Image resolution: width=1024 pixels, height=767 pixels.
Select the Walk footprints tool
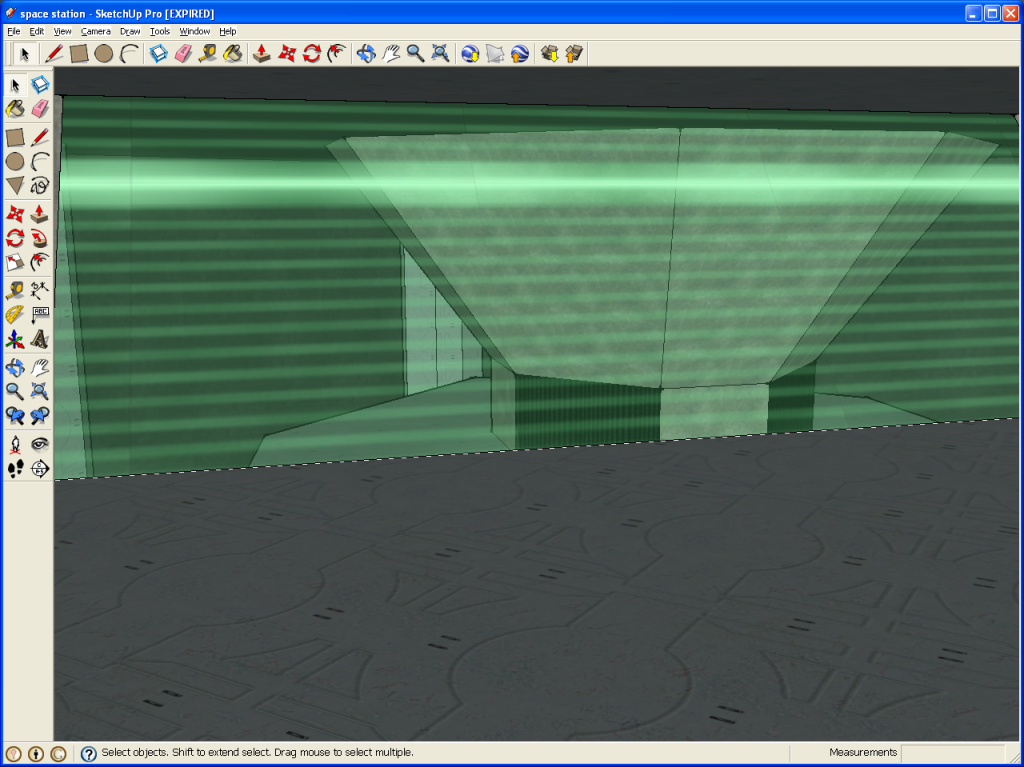(15, 468)
